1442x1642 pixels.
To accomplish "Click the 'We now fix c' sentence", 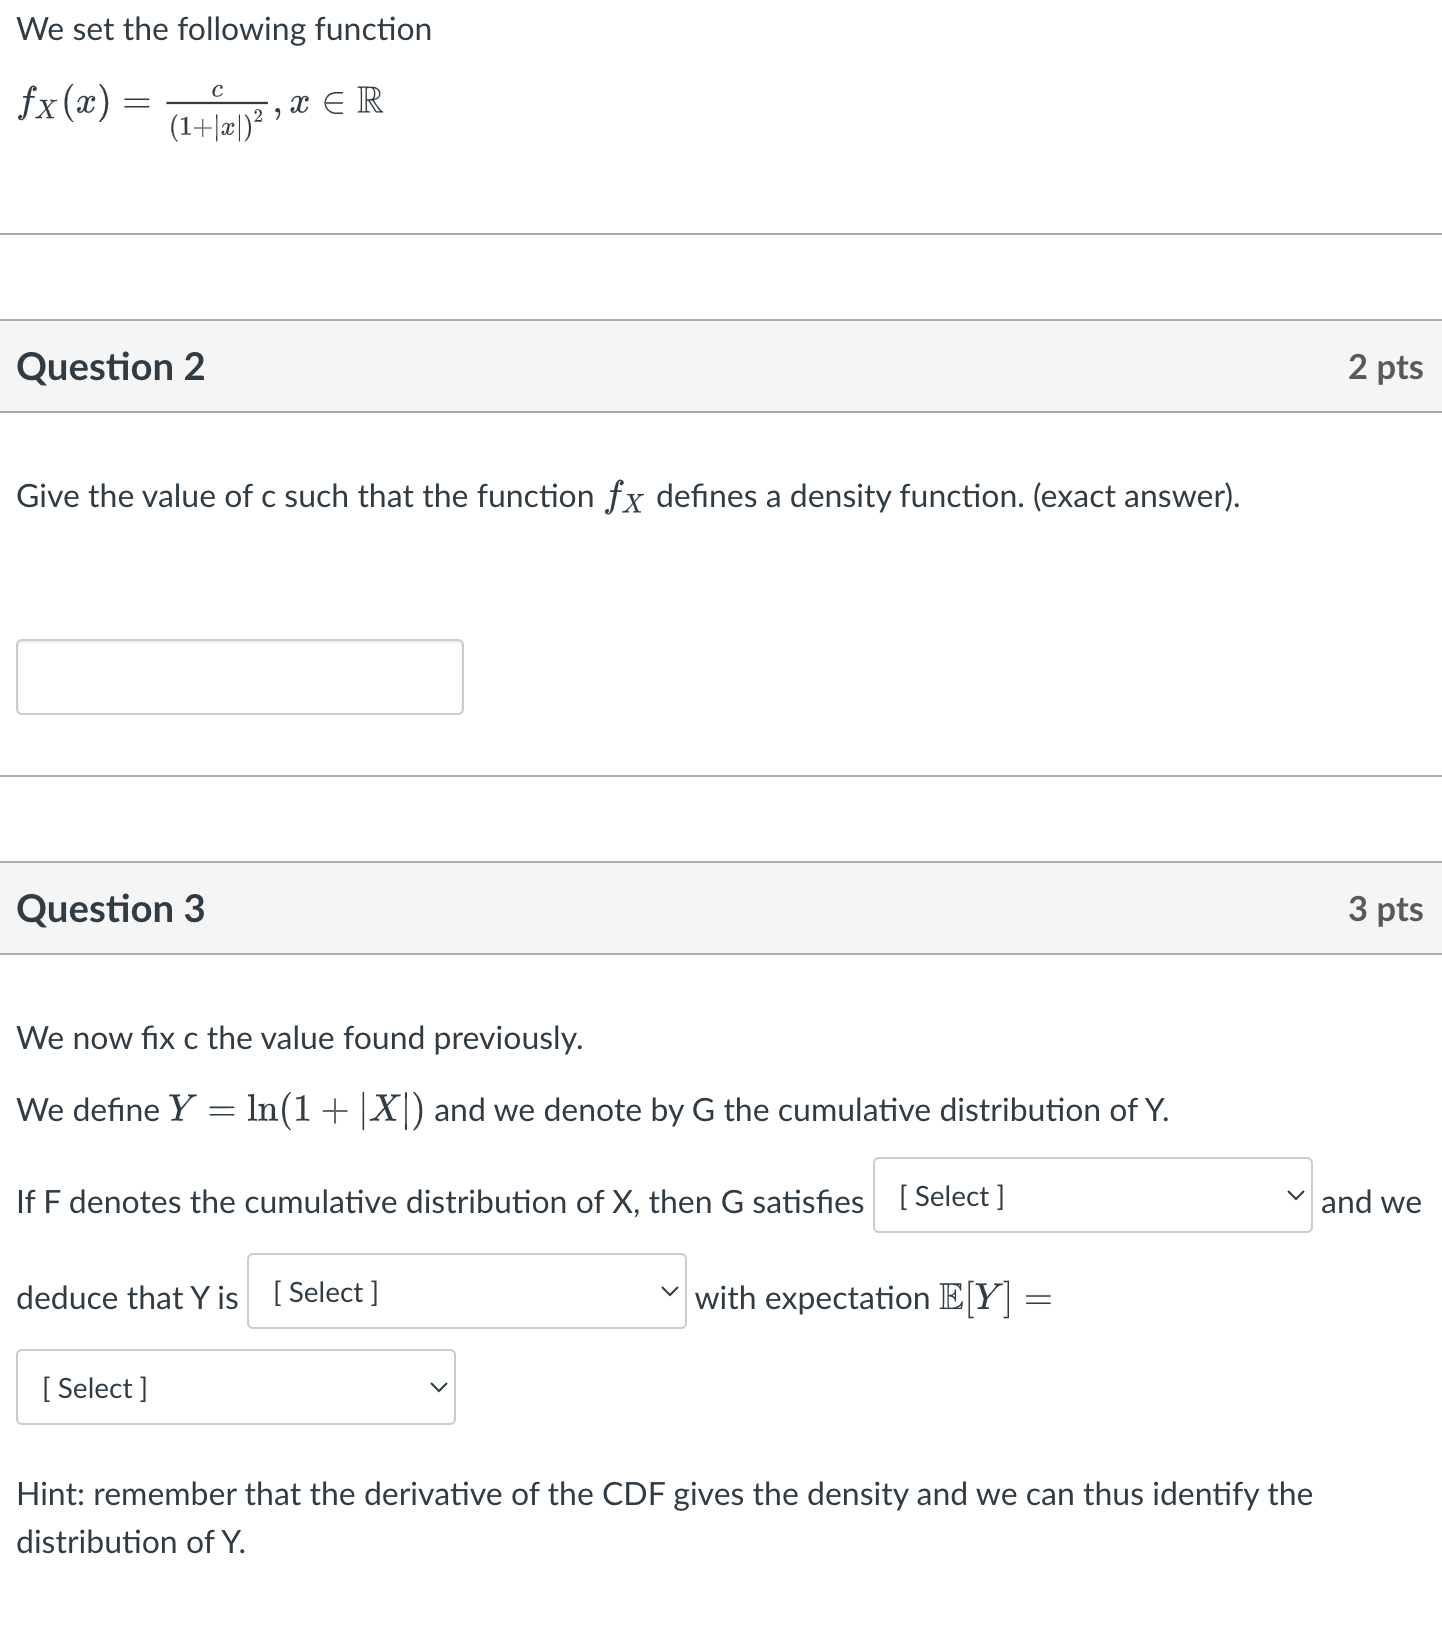I will (x=300, y=1038).
